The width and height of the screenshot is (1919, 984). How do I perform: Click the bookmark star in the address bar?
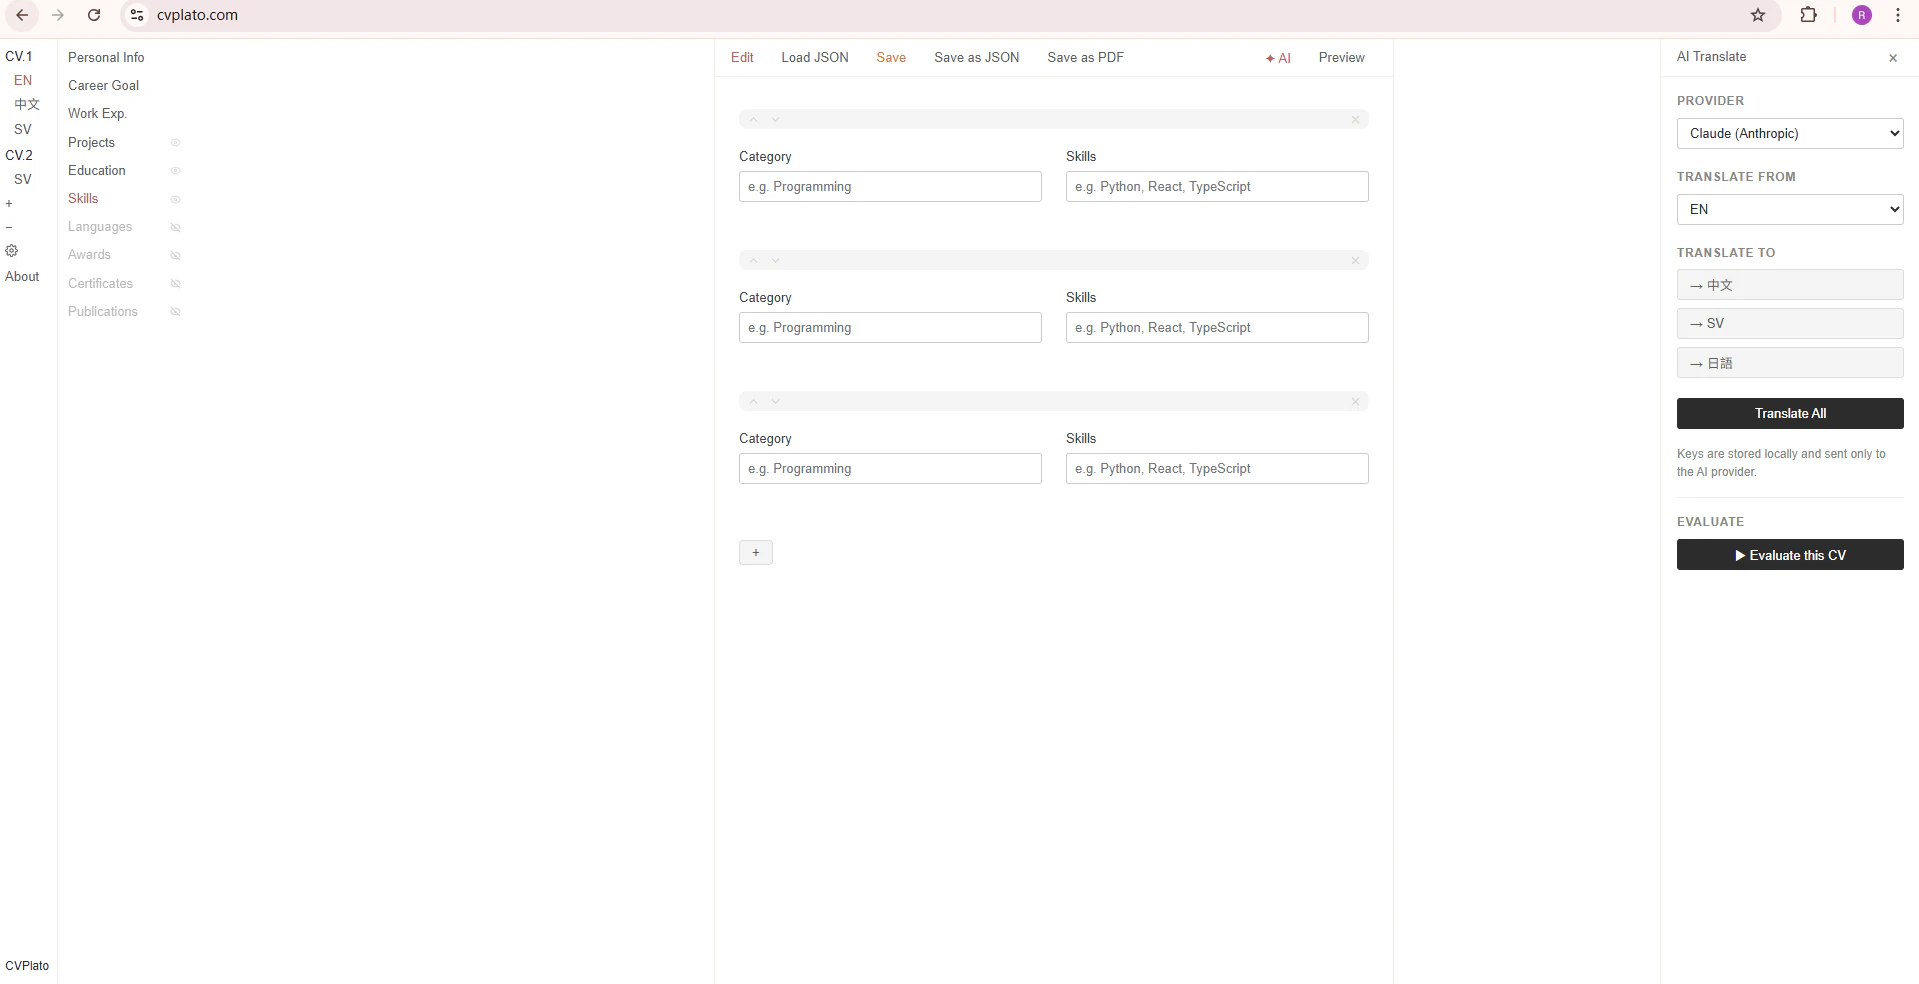(x=1758, y=15)
